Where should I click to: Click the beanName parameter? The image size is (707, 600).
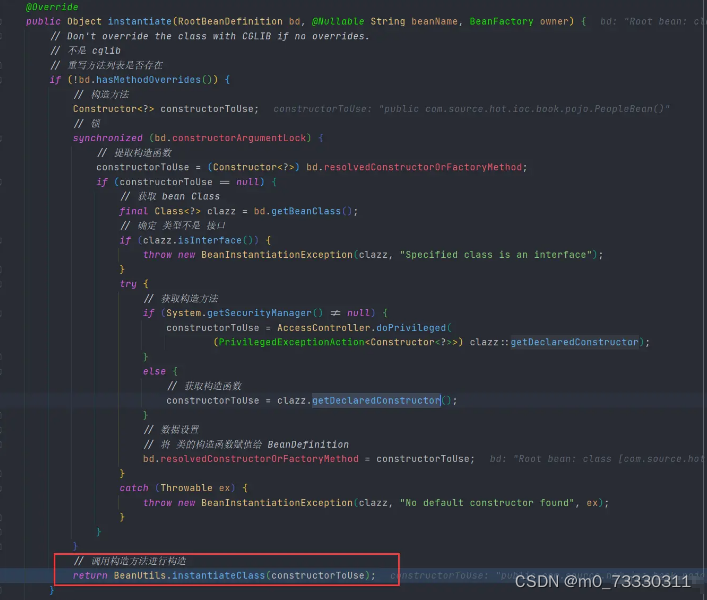pyautogui.click(x=434, y=21)
